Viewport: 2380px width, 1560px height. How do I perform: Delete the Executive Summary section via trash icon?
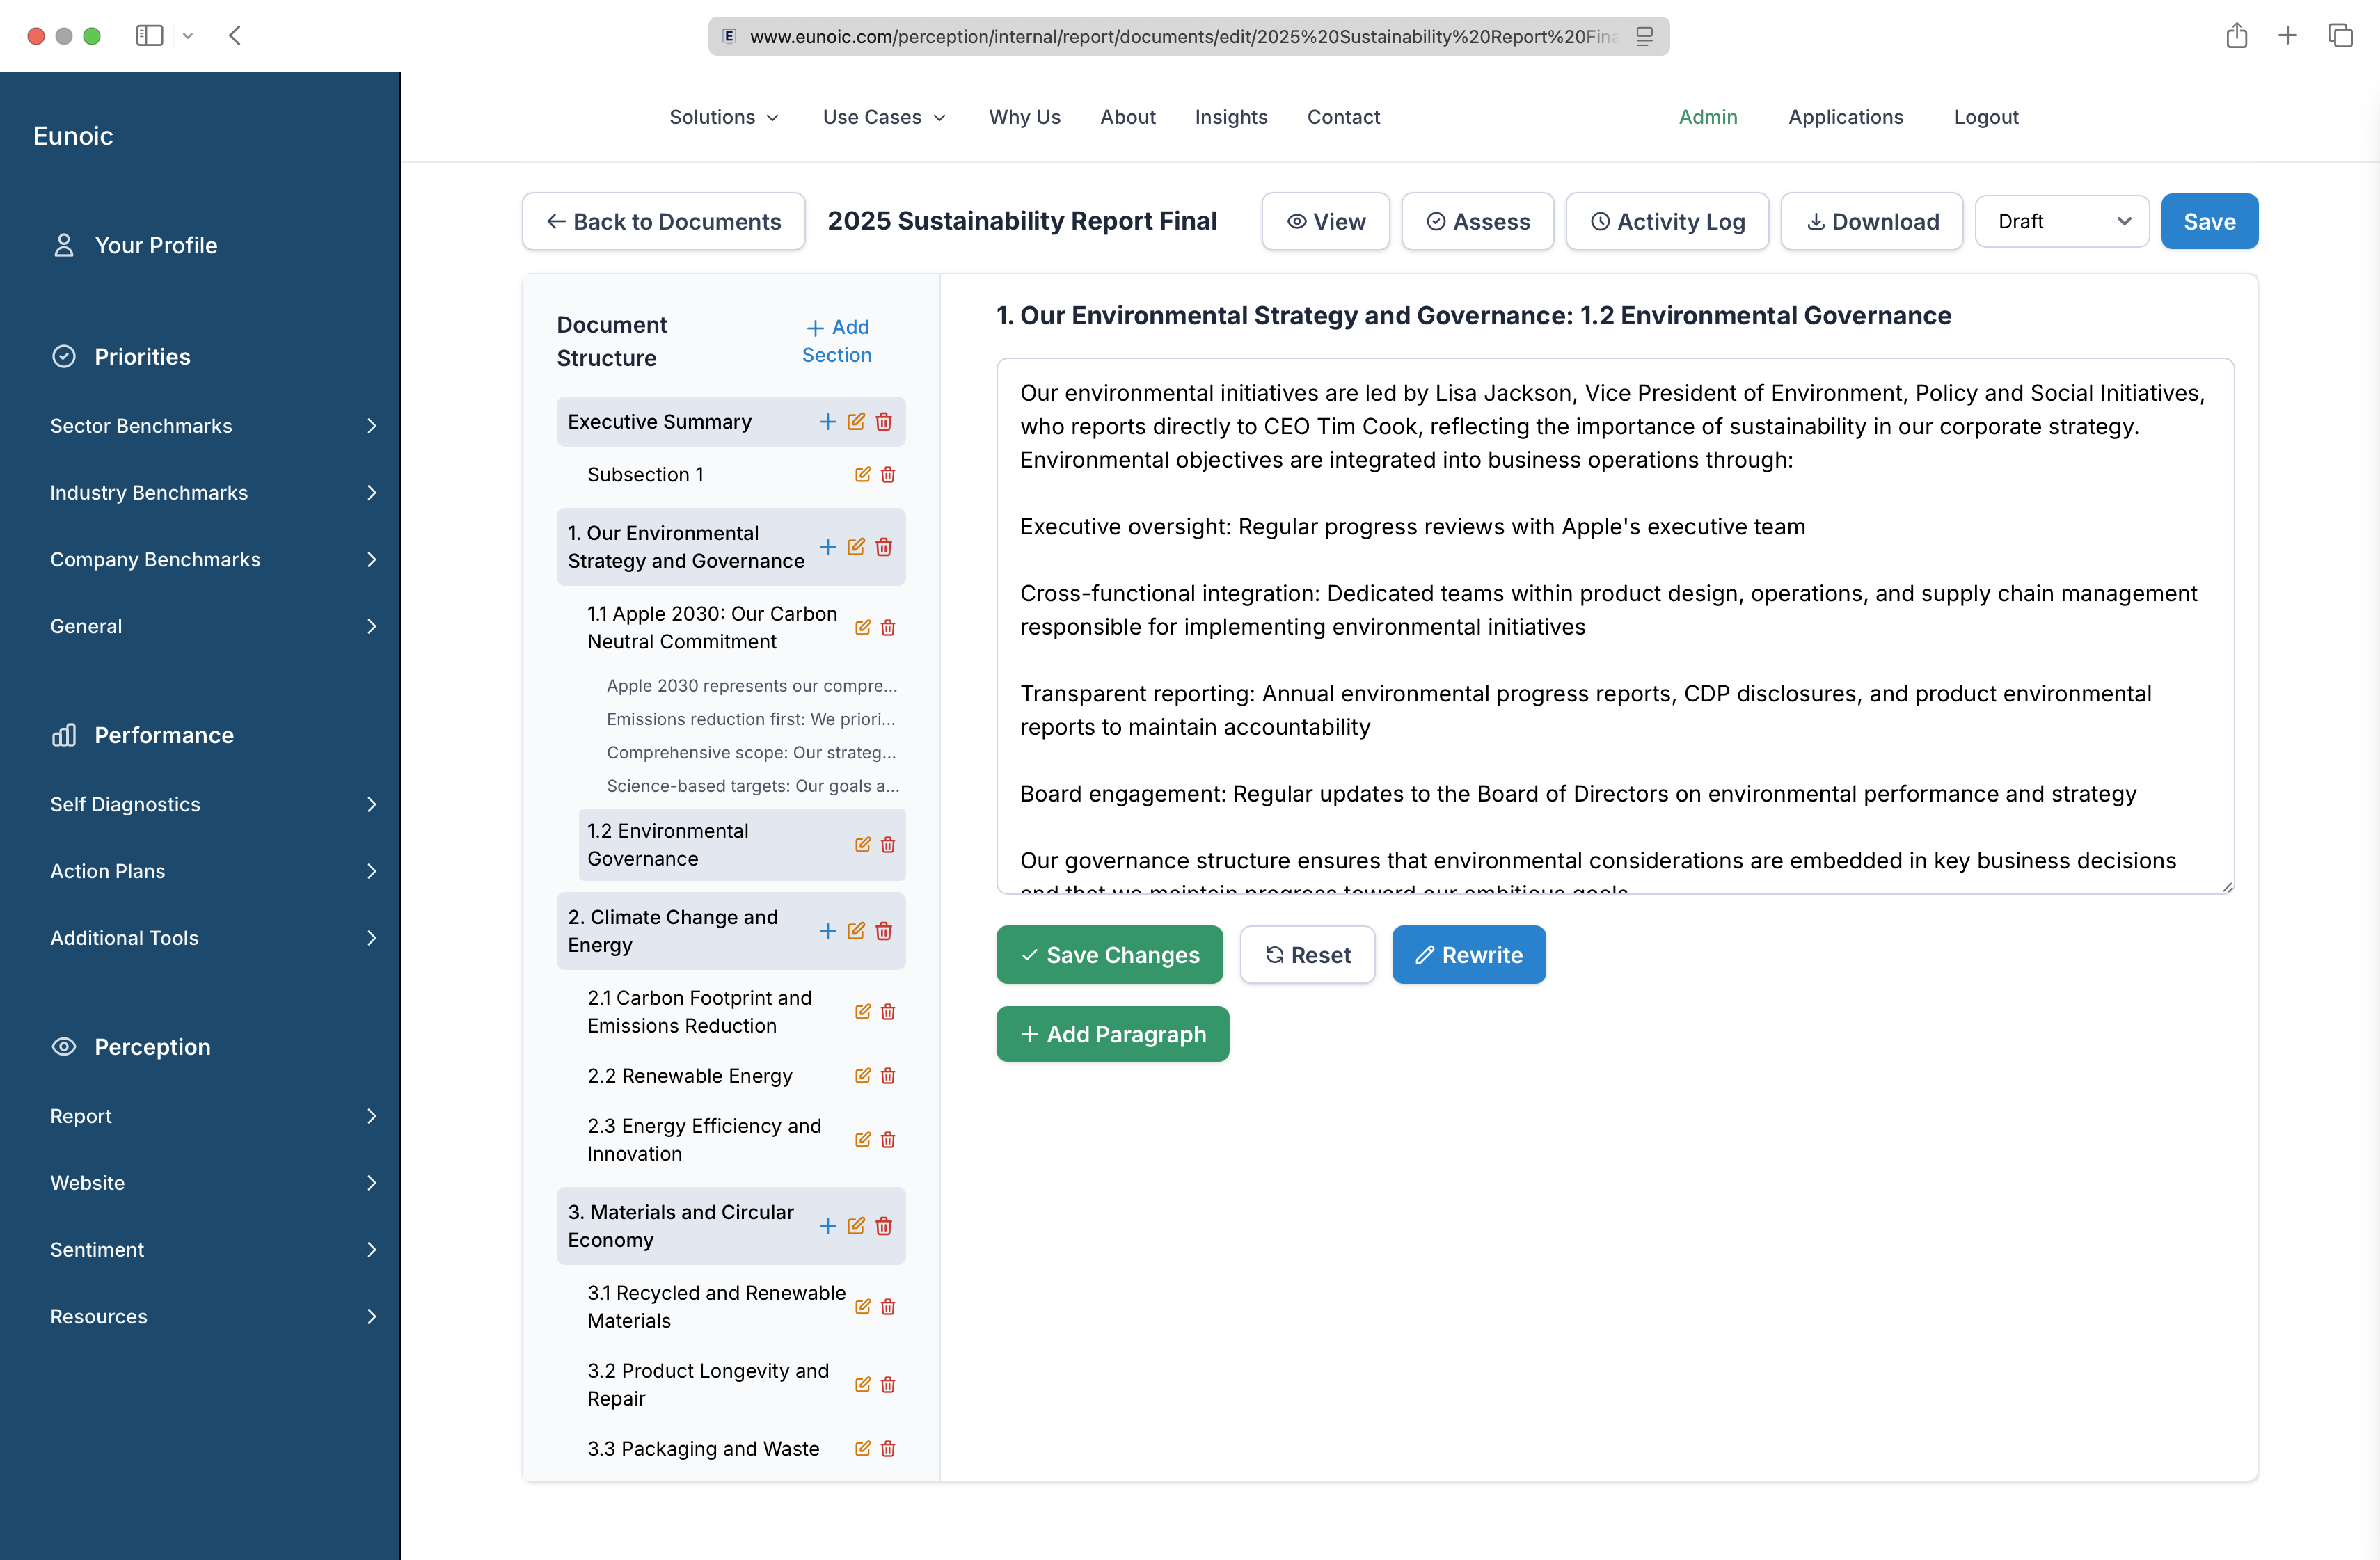884,422
